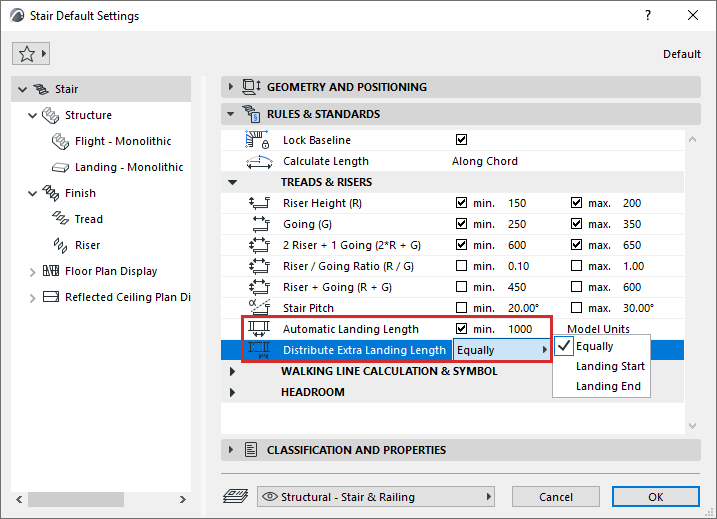Image resolution: width=717 pixels, height=519 pixels.
Task: Choose Landing End from the popup menu
Action: pyautogui.click(x=608, y=386)
